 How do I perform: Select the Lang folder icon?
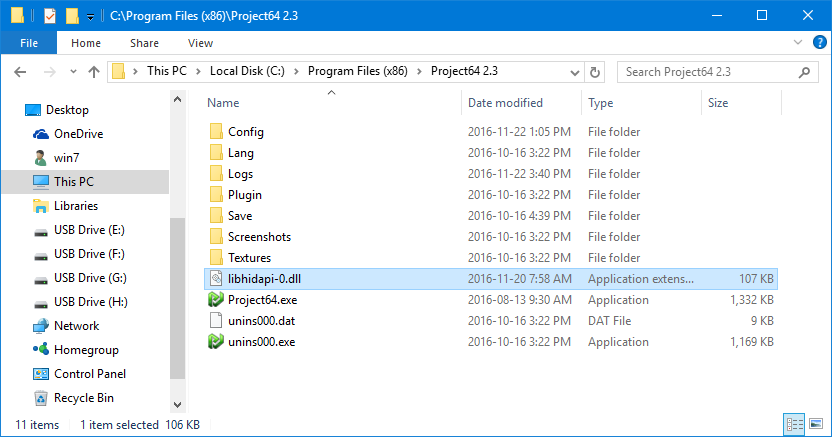216,153
